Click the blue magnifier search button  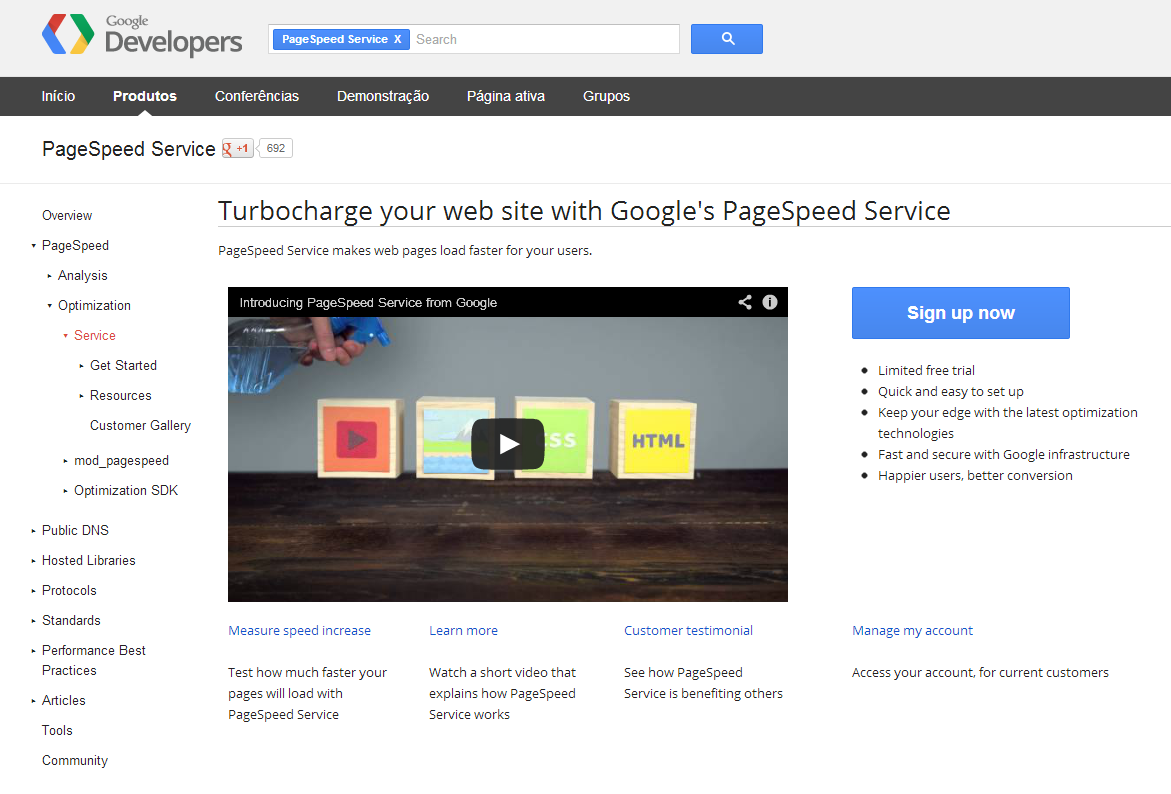[x=727, y=39]
